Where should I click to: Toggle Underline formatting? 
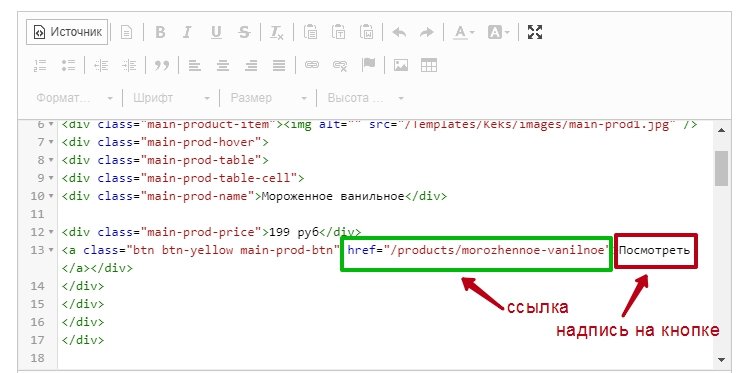click(x=216, y=33)
